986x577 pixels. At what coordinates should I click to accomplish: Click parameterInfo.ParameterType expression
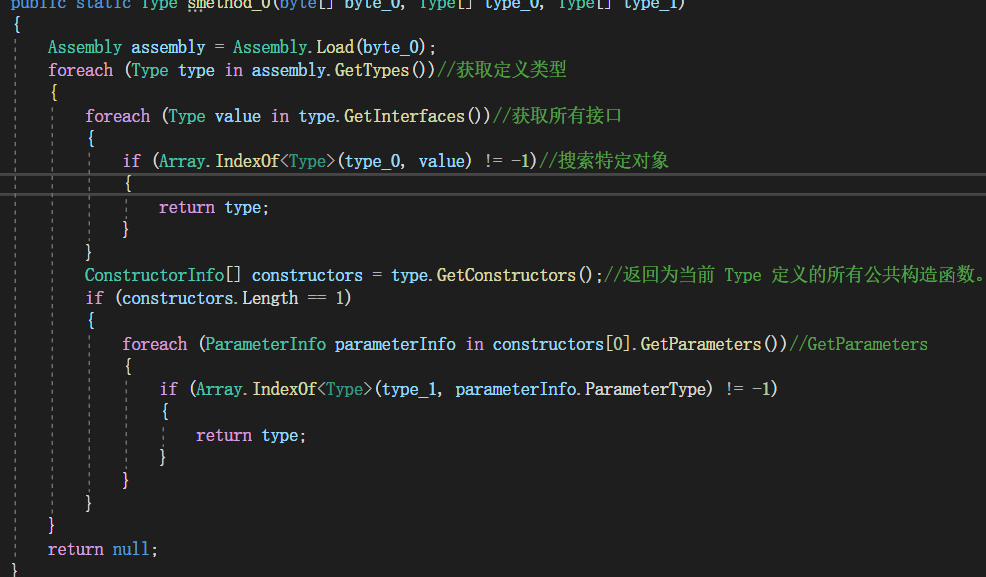coord(584,390)
